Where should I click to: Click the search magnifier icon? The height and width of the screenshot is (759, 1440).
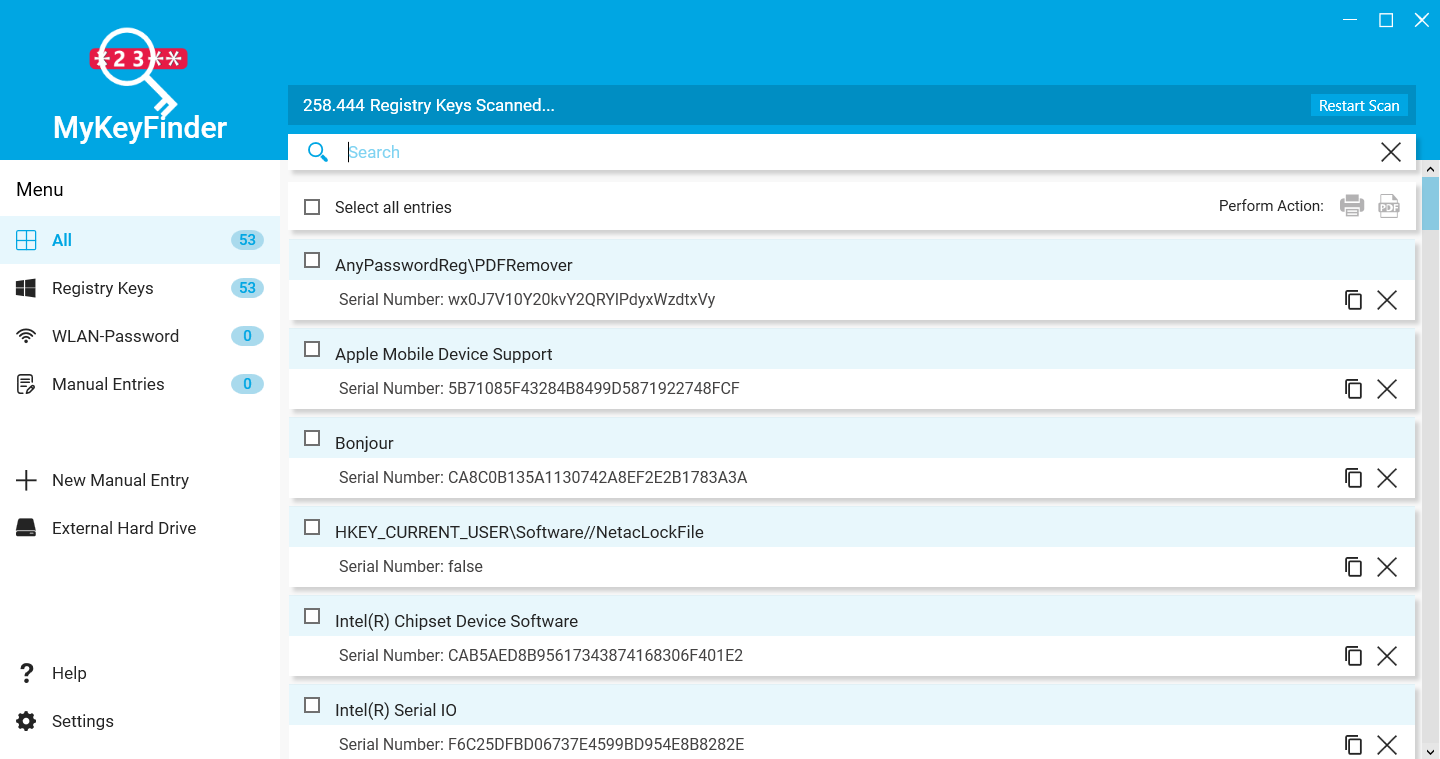click(x=318, y=152)
